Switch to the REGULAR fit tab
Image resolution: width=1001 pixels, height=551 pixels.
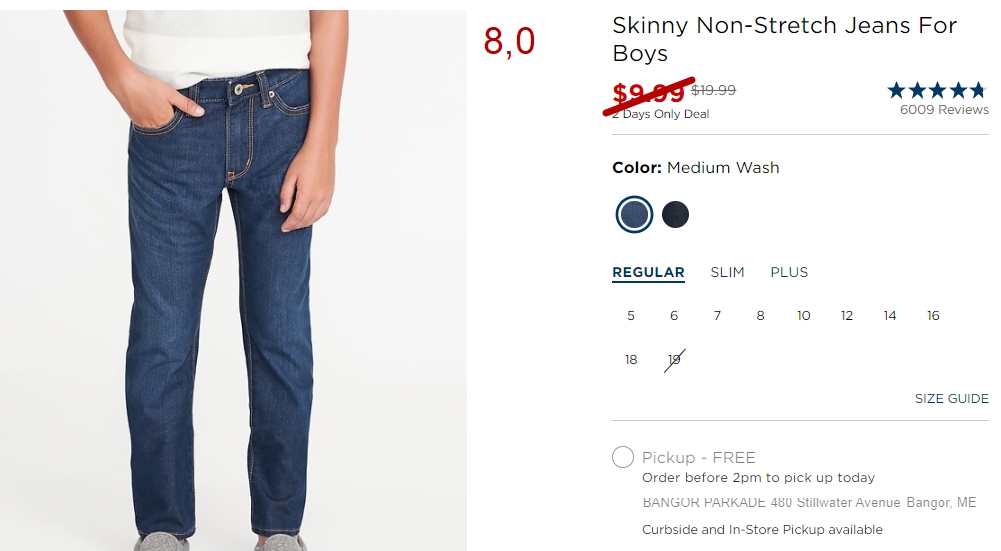click(x=648, y=273)
